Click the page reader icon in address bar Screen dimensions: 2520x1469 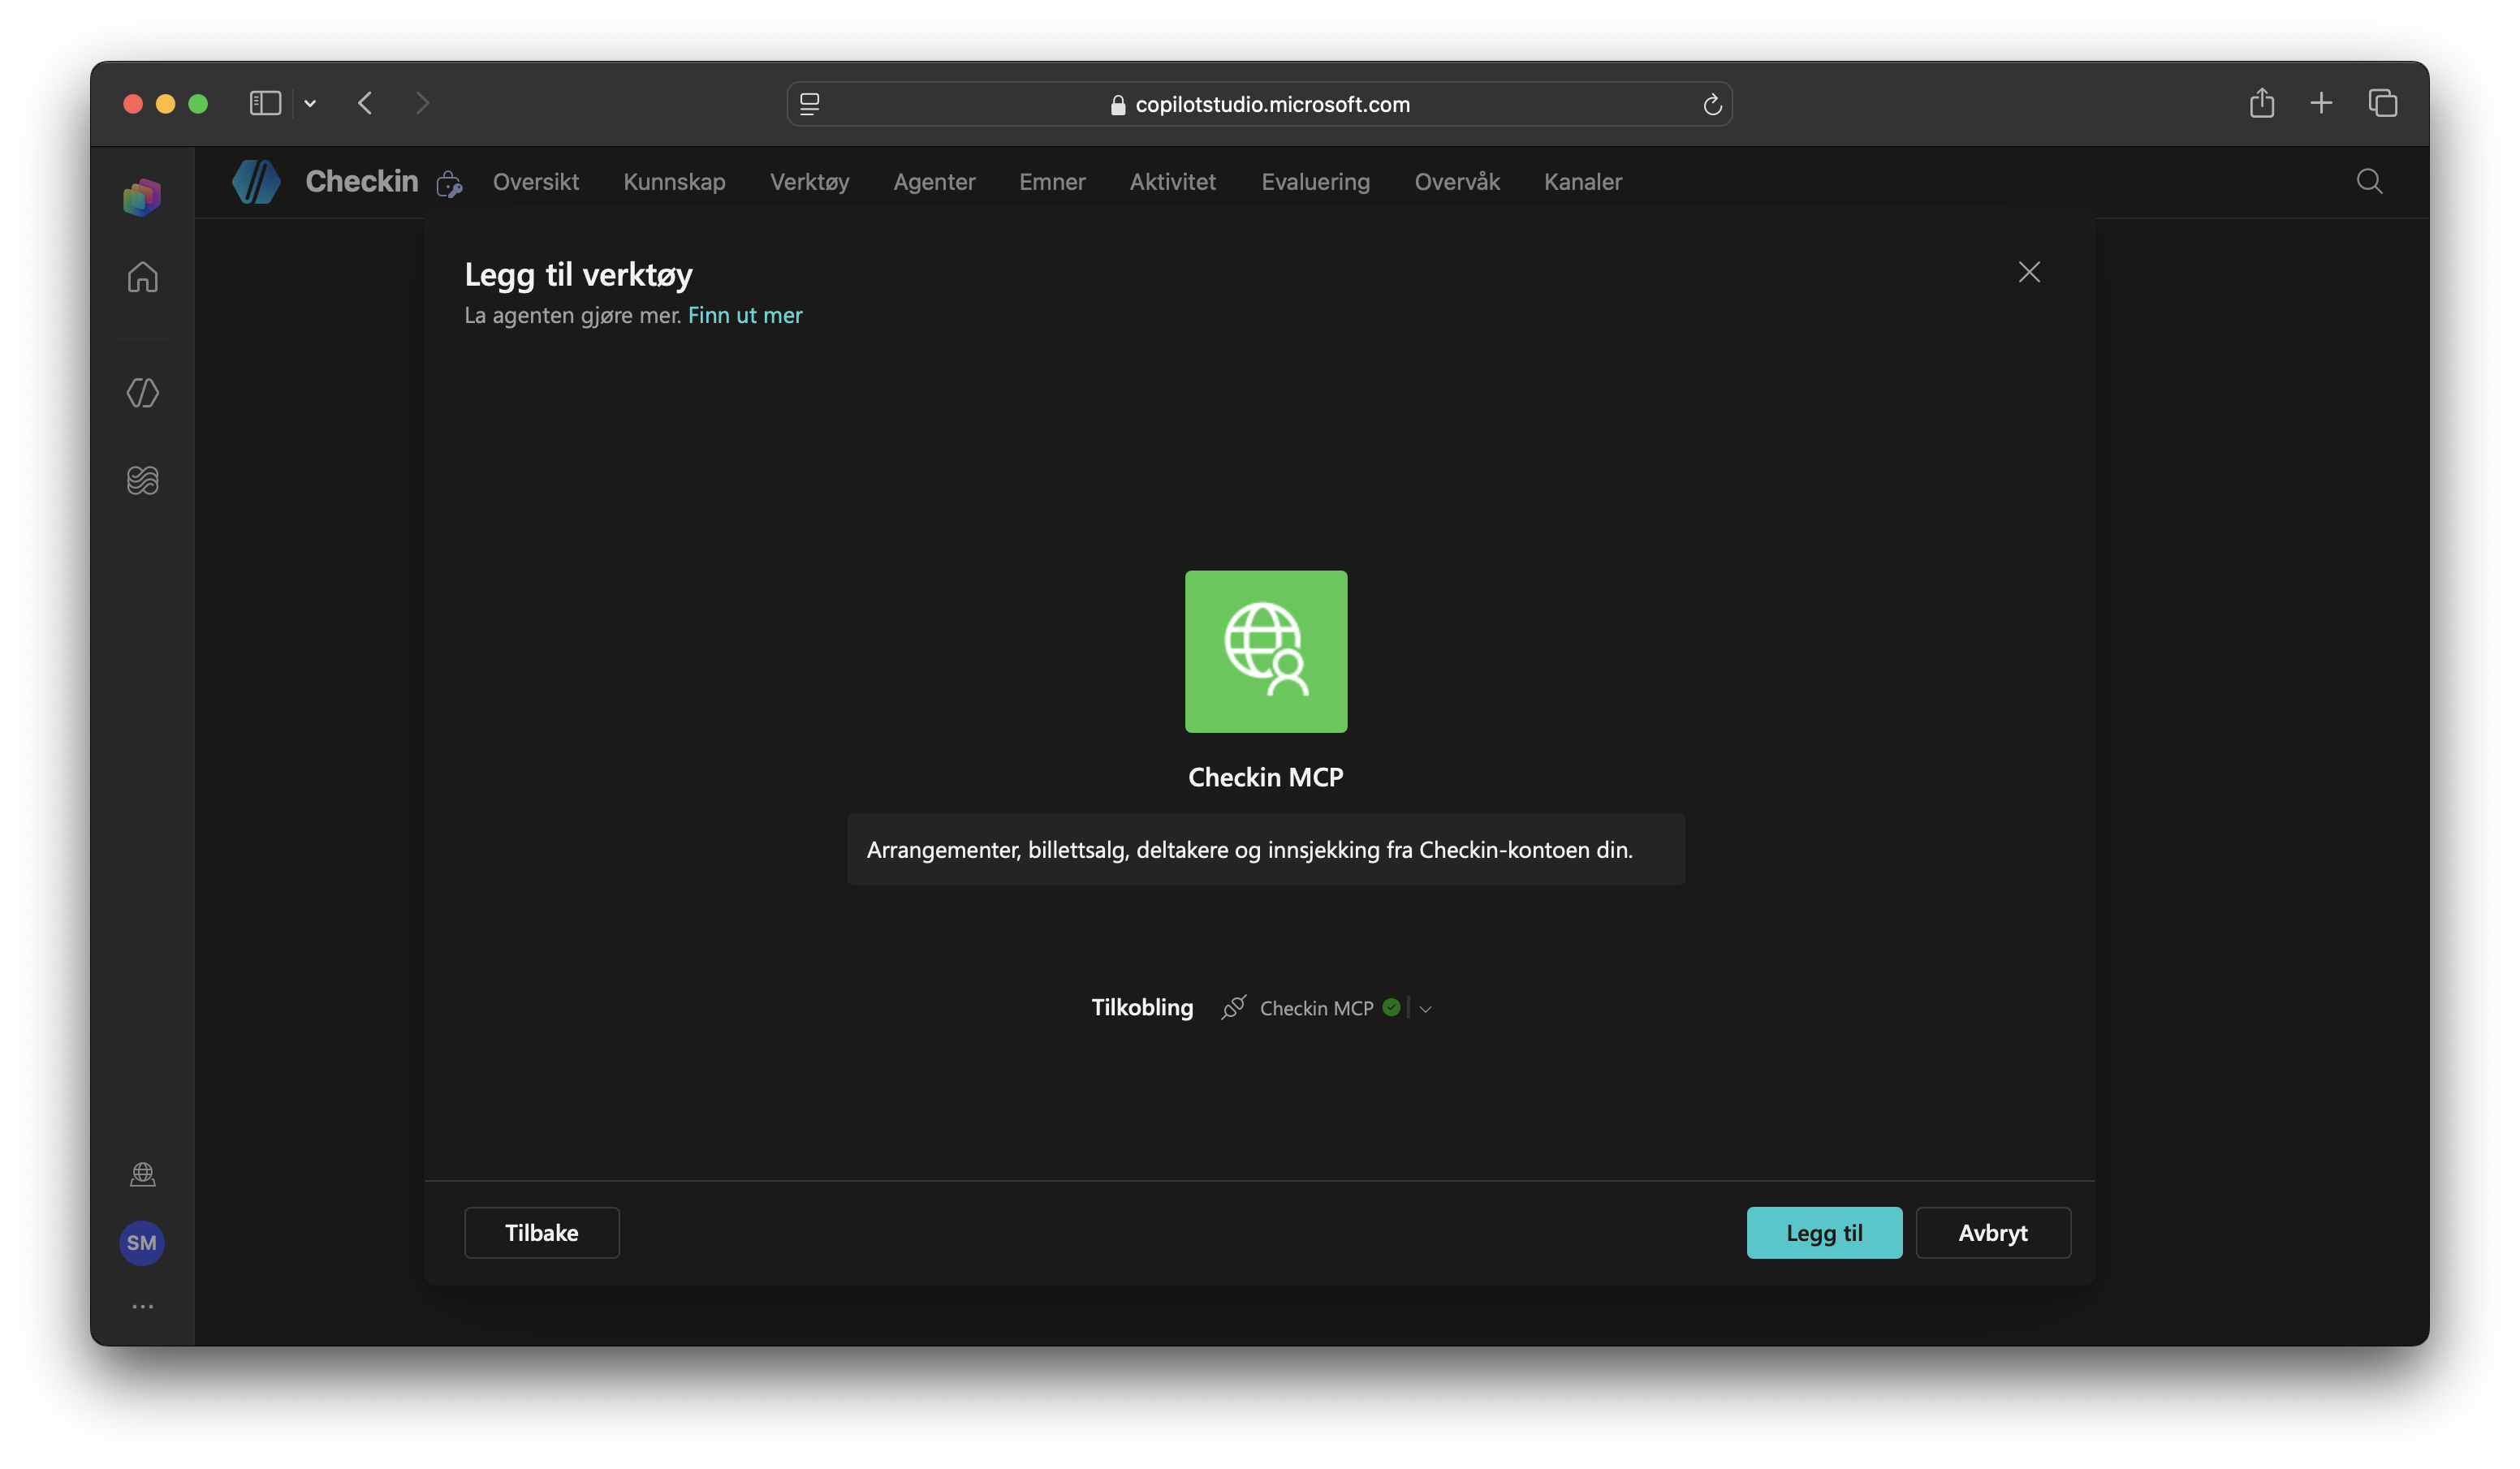[810, 104]
